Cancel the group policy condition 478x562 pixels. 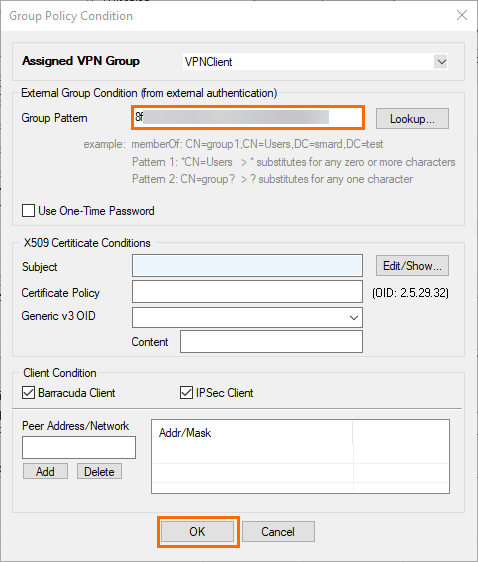[x=278, y=532]
